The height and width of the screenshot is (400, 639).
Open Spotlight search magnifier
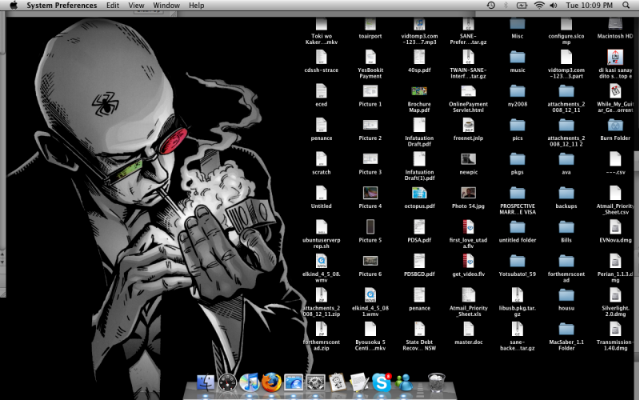point(626,5)
